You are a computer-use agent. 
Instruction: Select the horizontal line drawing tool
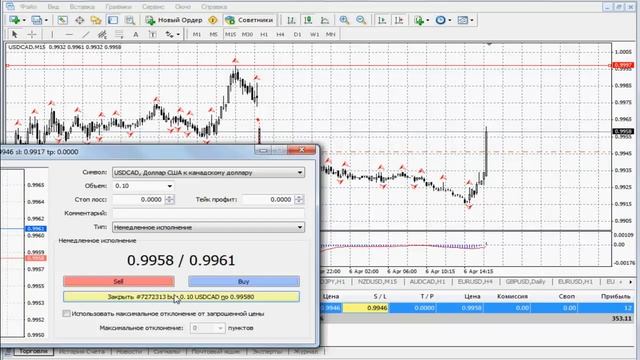point(69,34)
